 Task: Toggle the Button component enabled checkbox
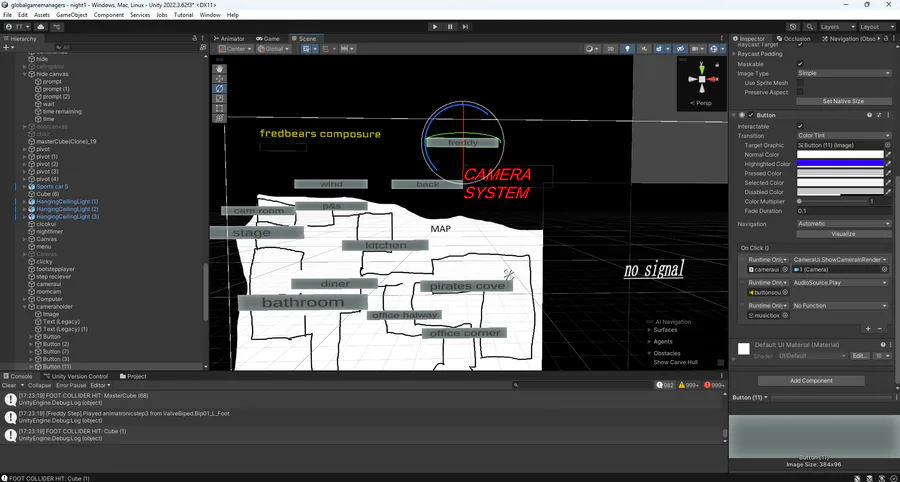tap(751, 115)
